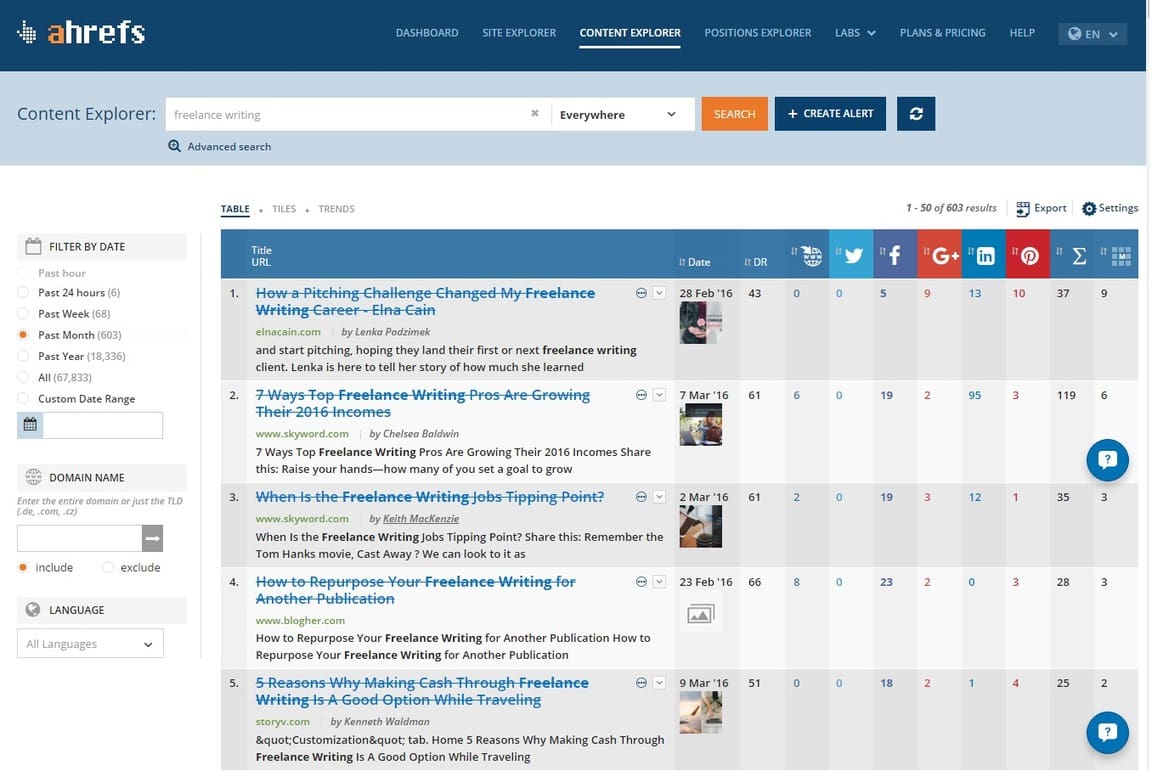Screen dimensions: 1152x771
Task: Click the refresh icon button beside Create Alert
Action: click(916, 114)
